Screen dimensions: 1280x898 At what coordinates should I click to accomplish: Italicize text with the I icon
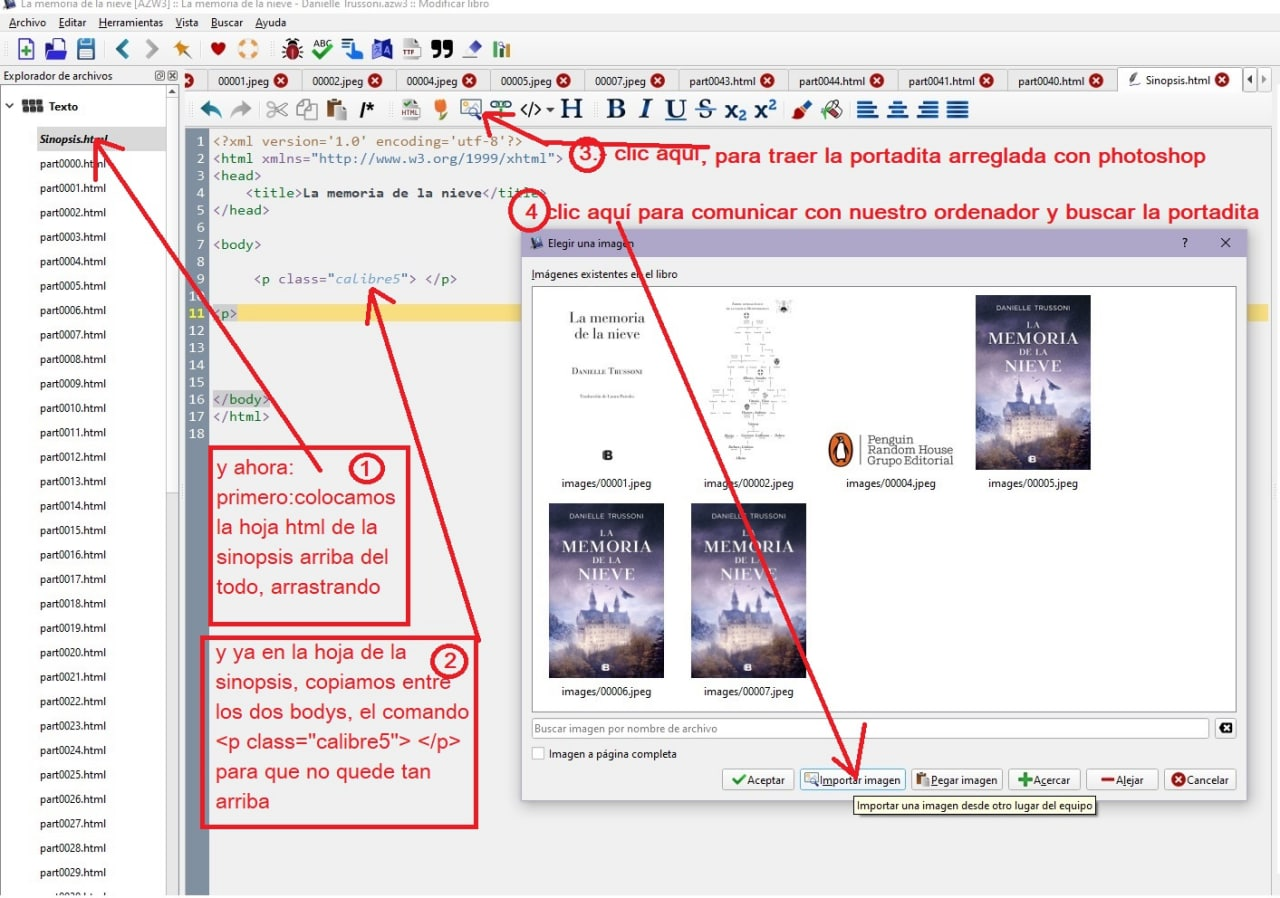pos(645,110)
